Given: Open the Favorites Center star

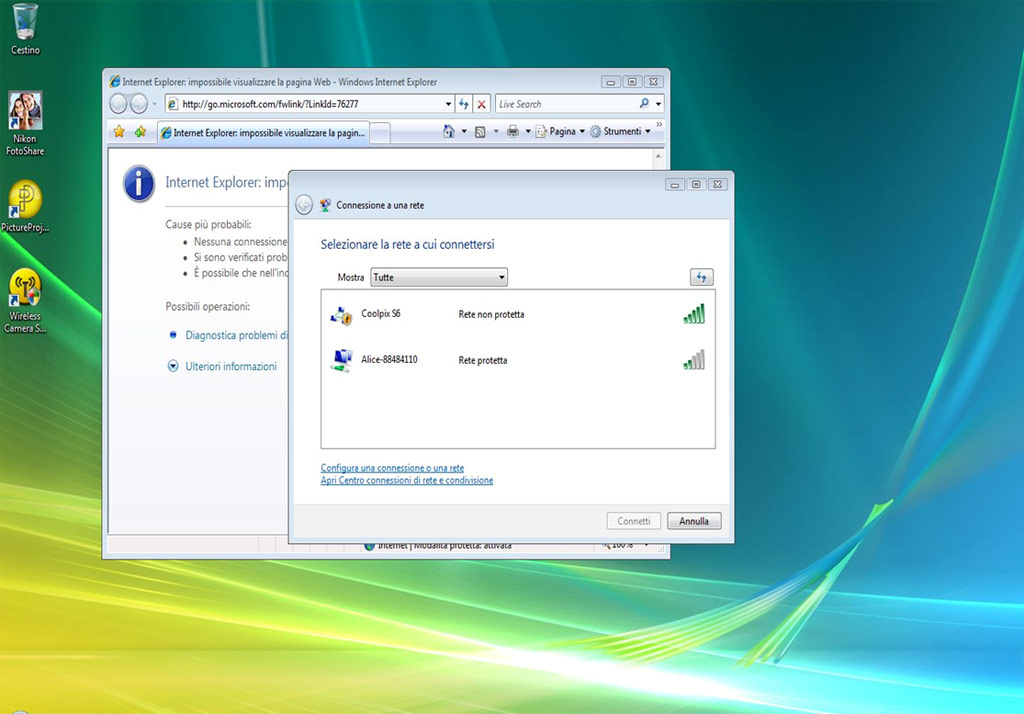Looking at the screenshot, I should point(119,132).
